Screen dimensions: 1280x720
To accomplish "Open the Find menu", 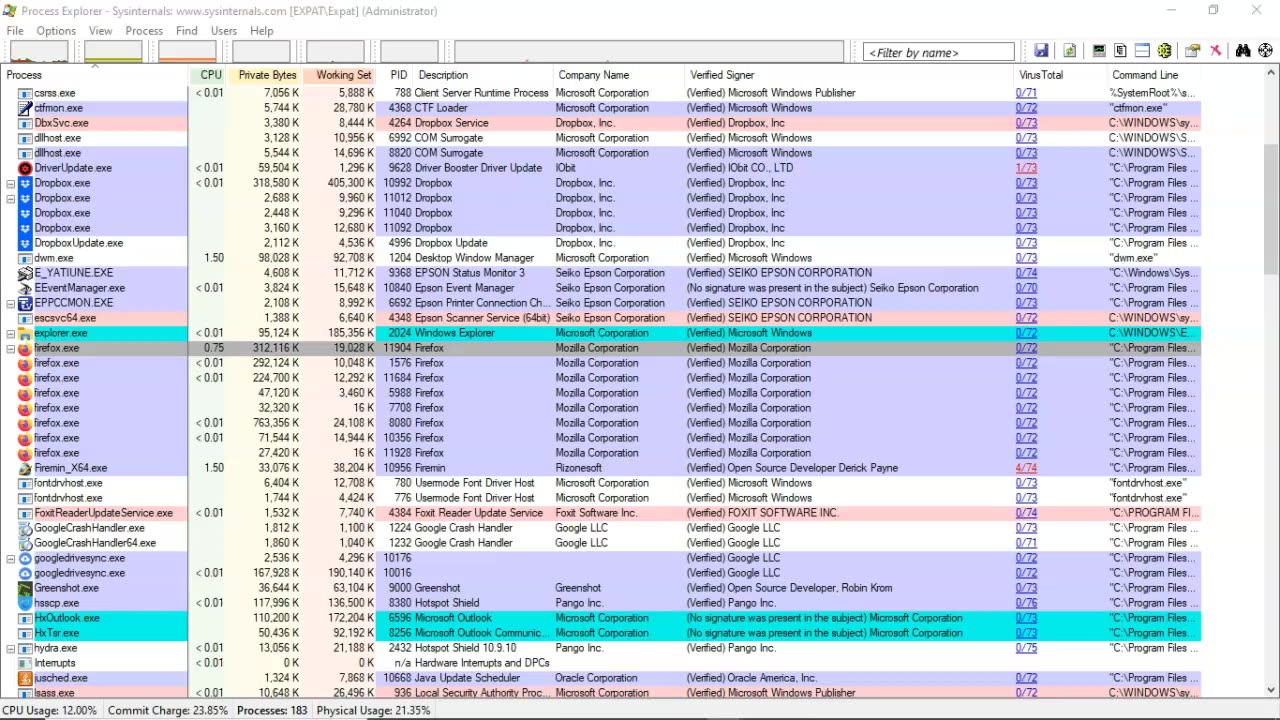I will point(186,31).
